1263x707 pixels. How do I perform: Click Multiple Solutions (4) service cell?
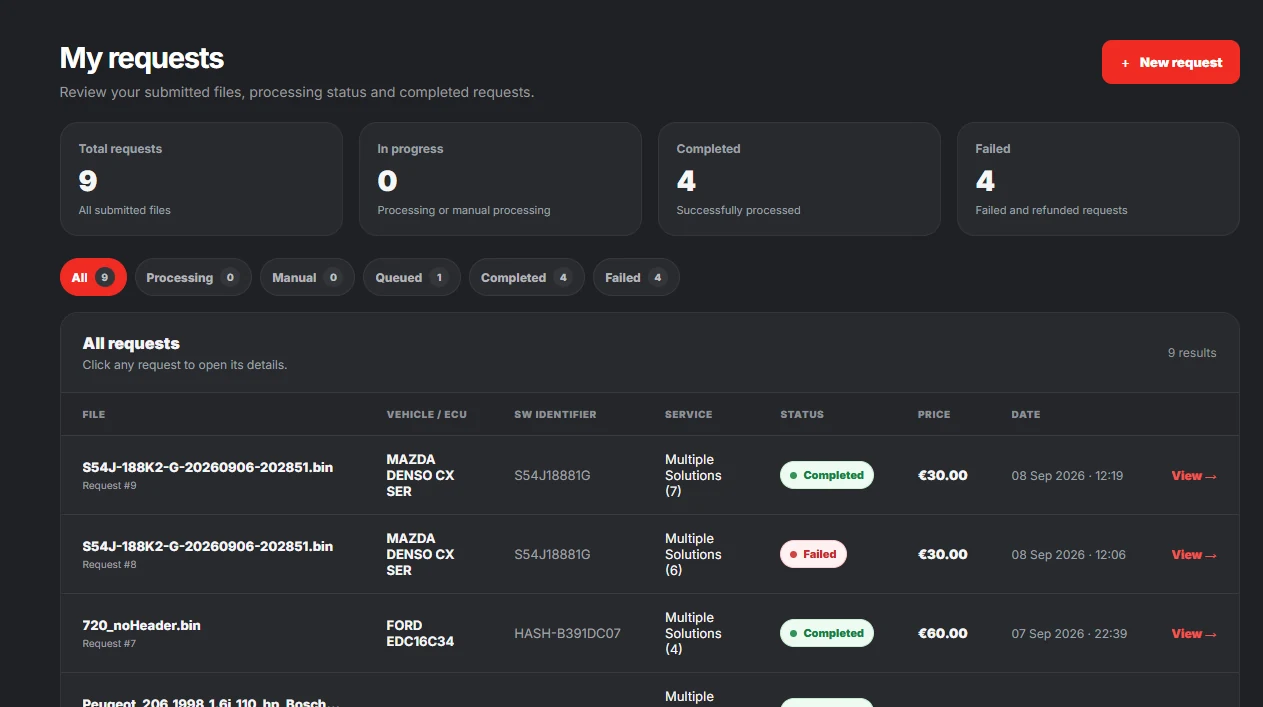tap(693, 634)
